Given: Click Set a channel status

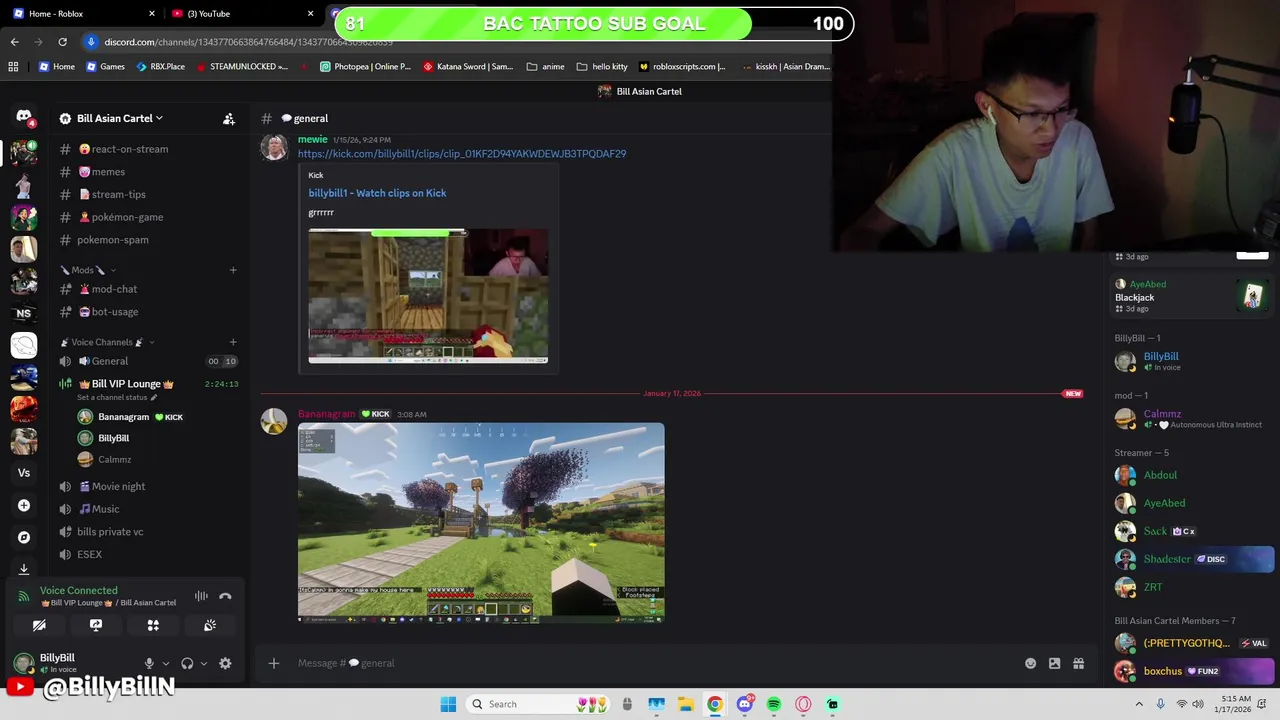Looking at the screenshot, I should (117, 397).
